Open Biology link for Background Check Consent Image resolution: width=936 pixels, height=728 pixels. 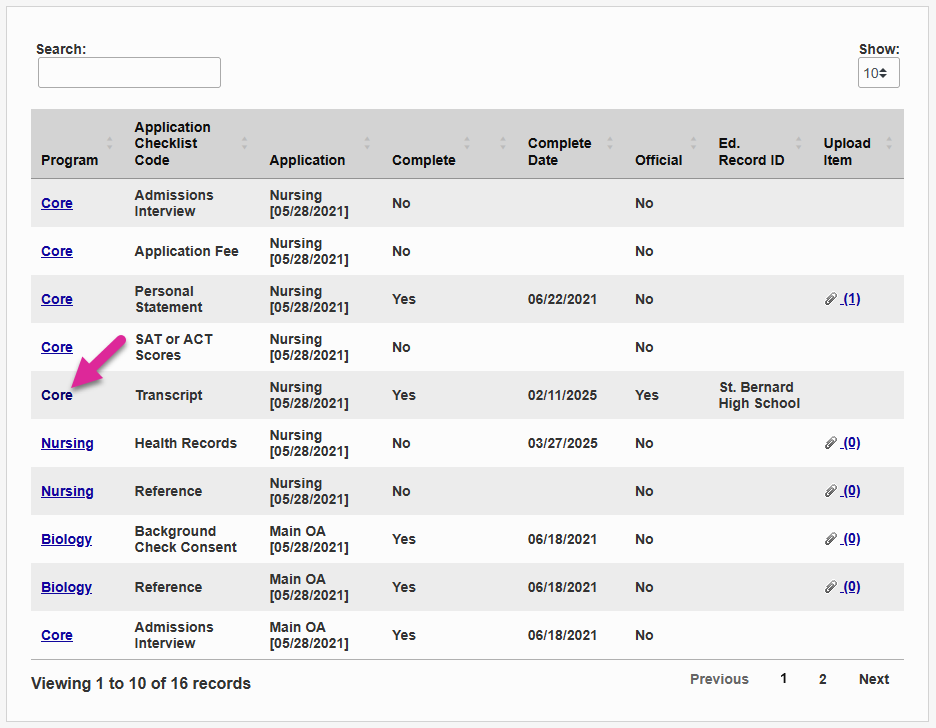66,539
